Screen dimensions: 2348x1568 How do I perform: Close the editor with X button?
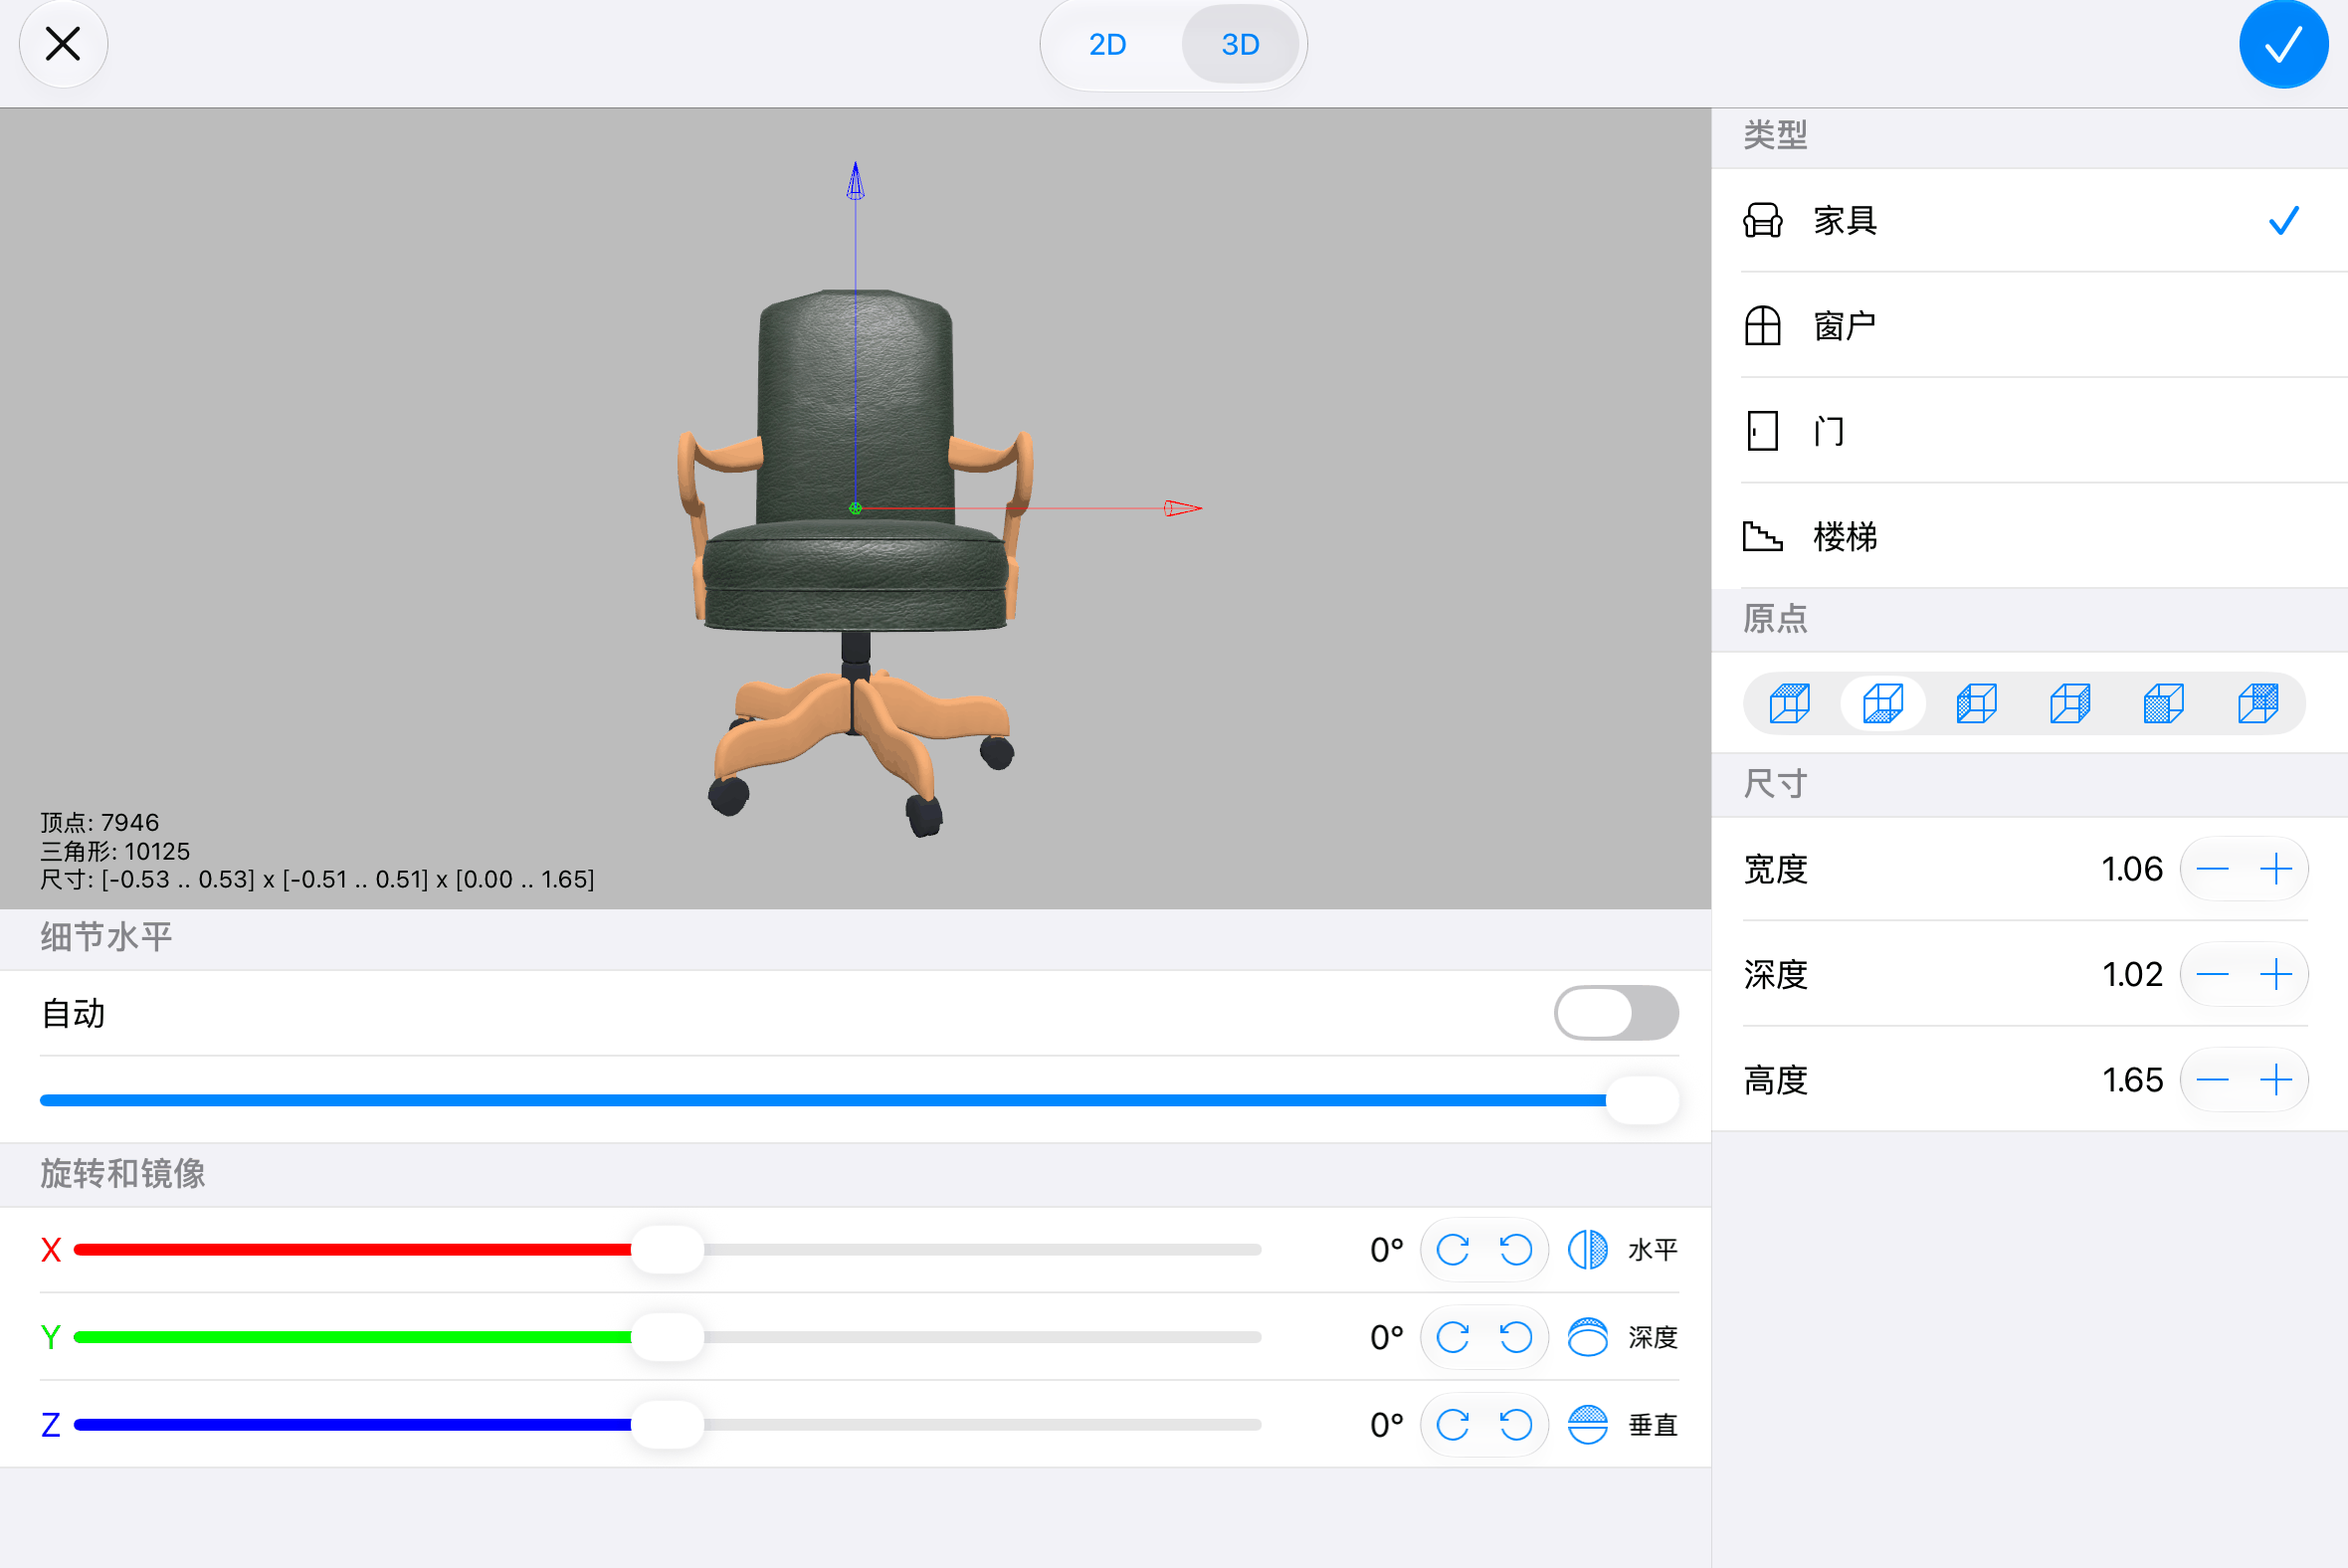click(63, 44)
